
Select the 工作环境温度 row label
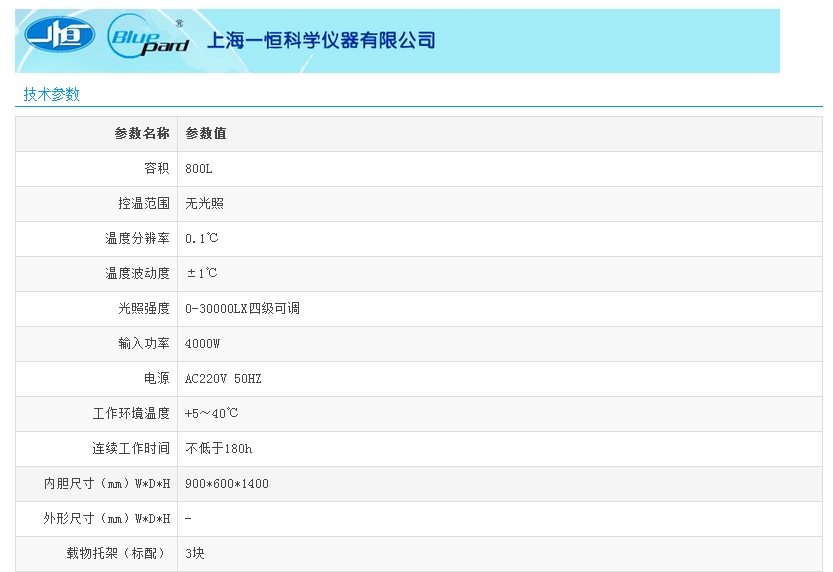(x=131, y=414)
